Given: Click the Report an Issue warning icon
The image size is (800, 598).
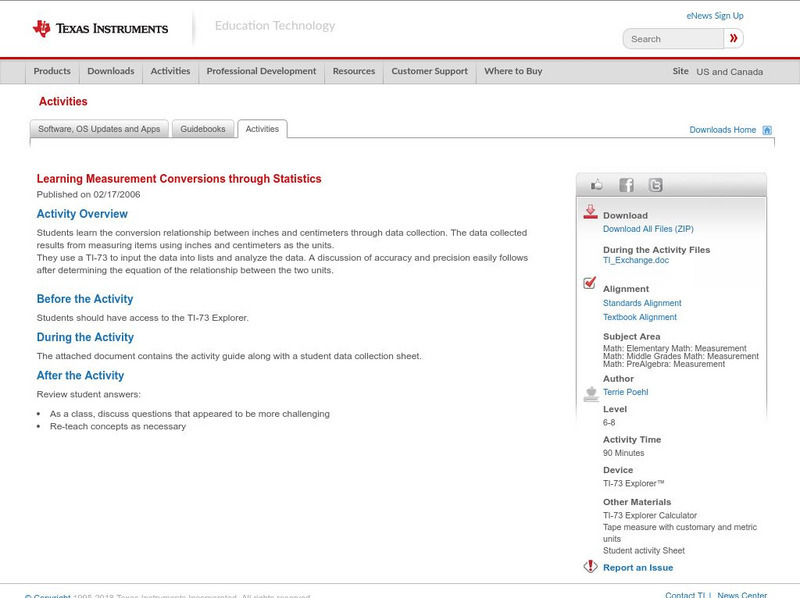Looking at the screenshot, I should click(x=590, y=566).
